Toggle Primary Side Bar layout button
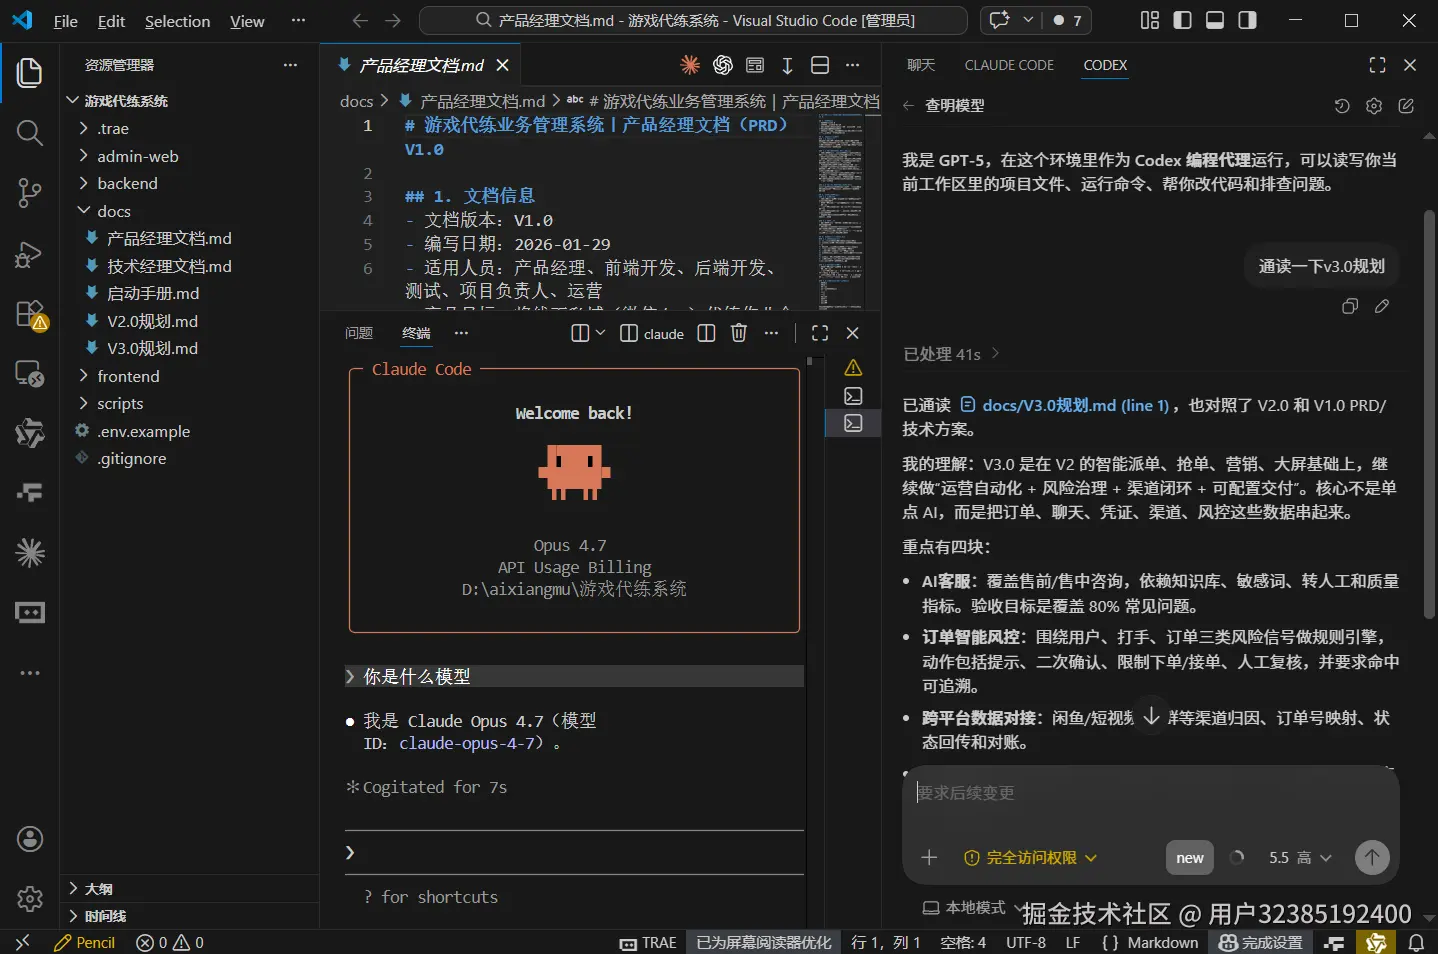 1182,20
